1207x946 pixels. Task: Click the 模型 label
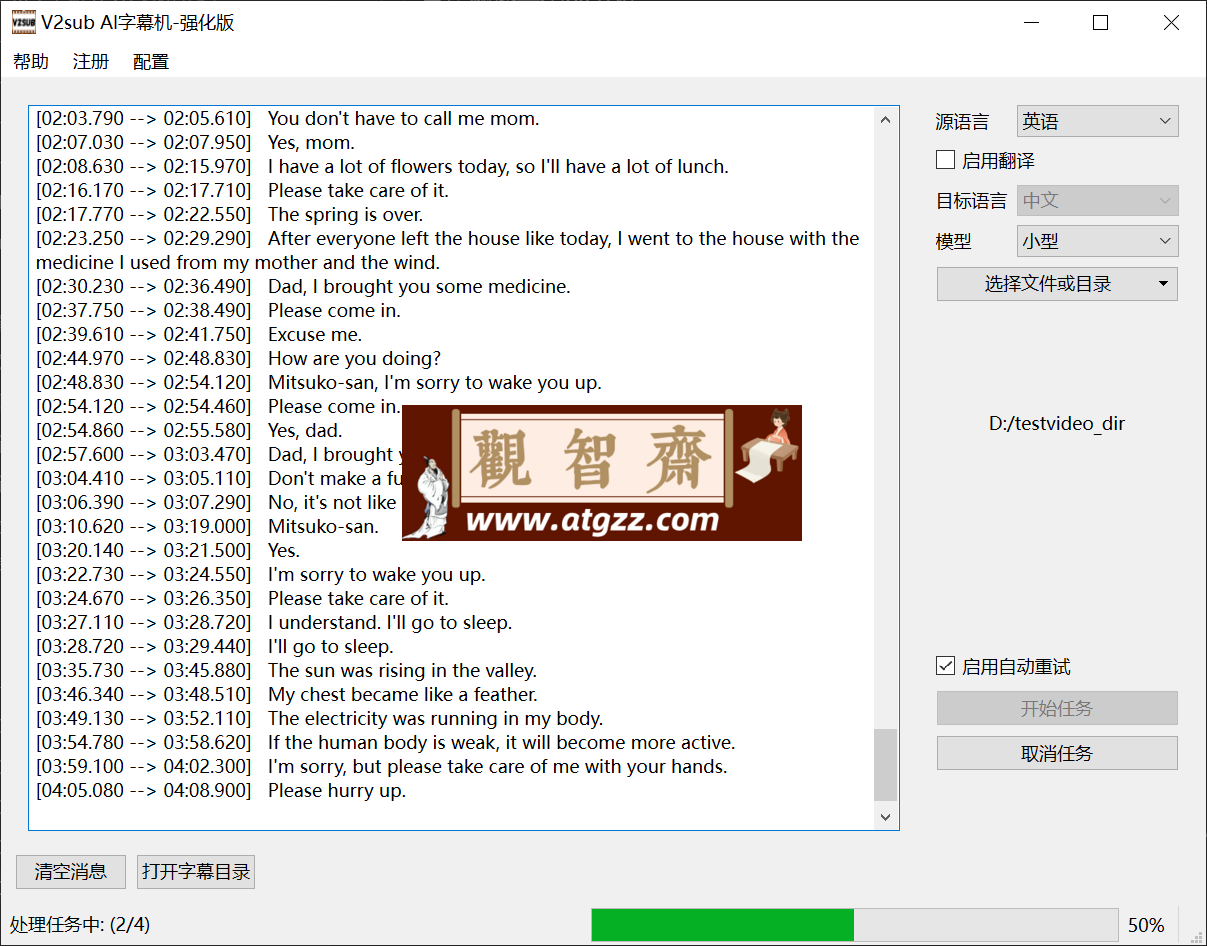(953, 241)
